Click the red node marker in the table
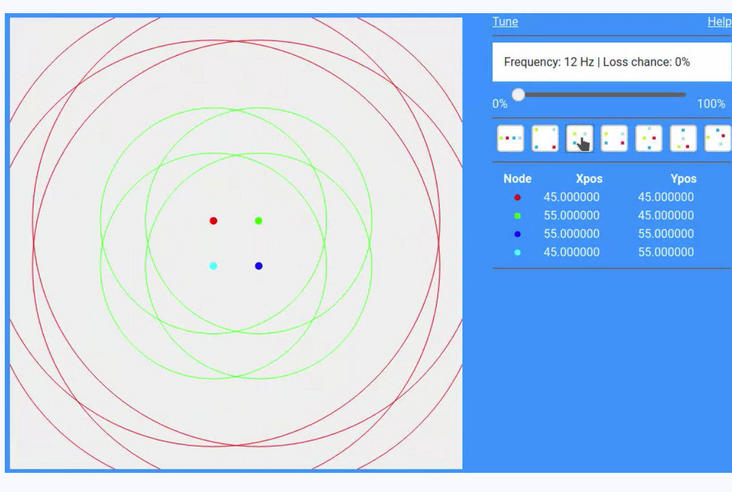 click(517, 197)
